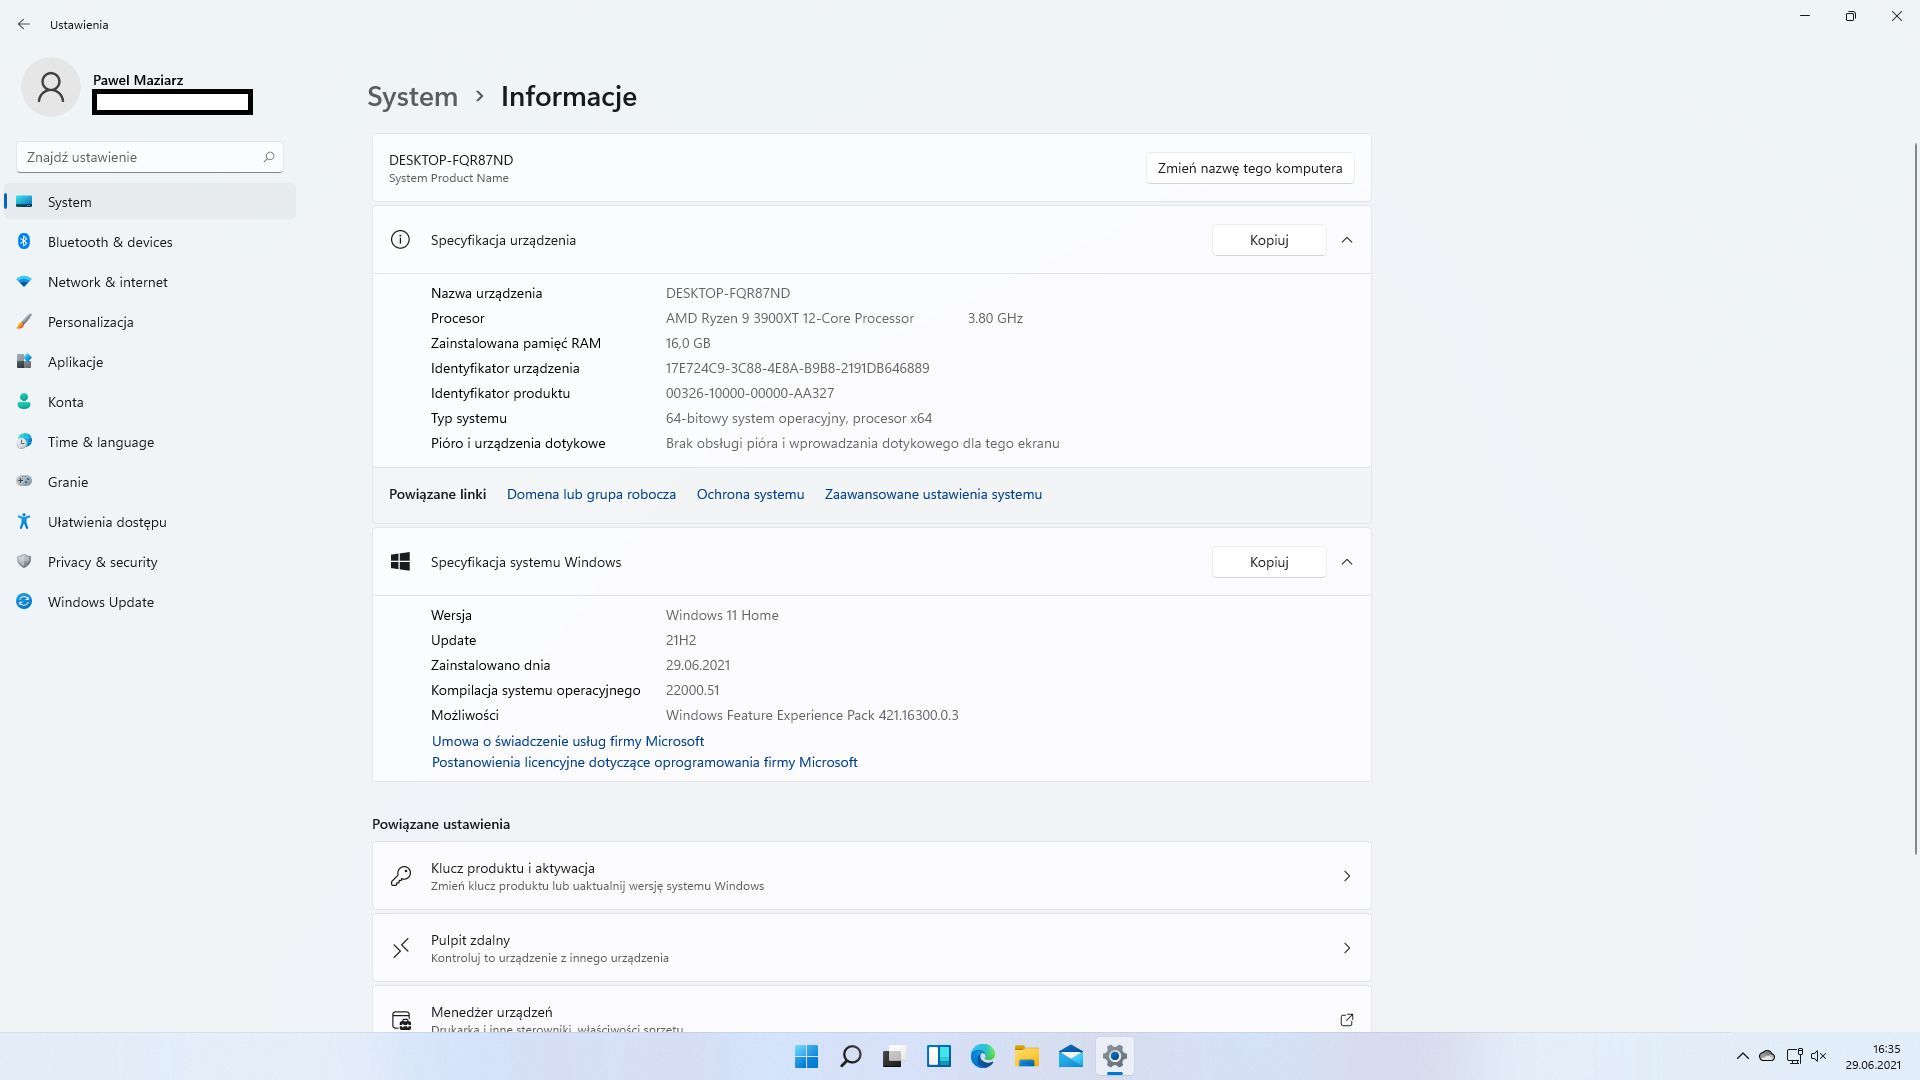Viewport: 1920px width, 1080px height.
Task: Open Ułatwienia dostępu section
Action: click(x=150, y=522)
